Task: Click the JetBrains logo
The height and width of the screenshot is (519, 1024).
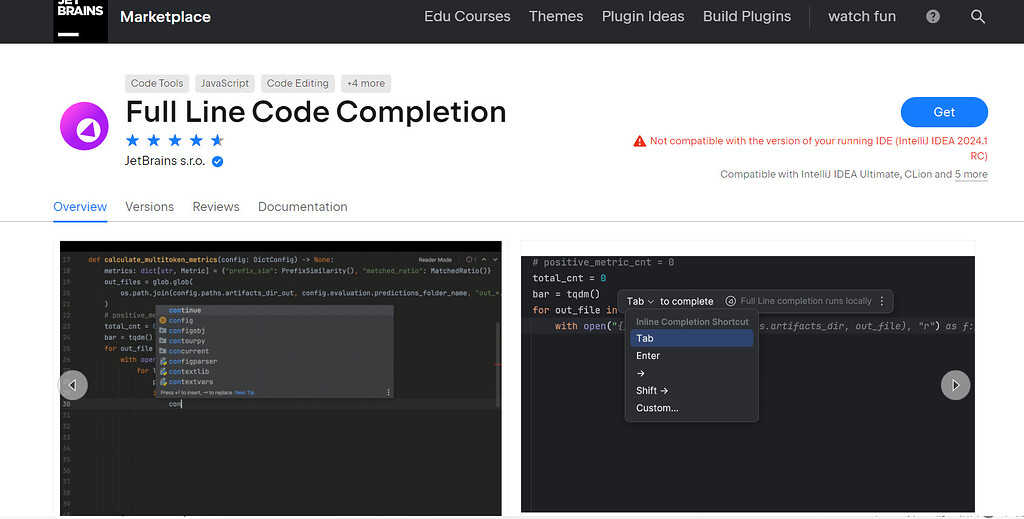Action: [80, 20]
